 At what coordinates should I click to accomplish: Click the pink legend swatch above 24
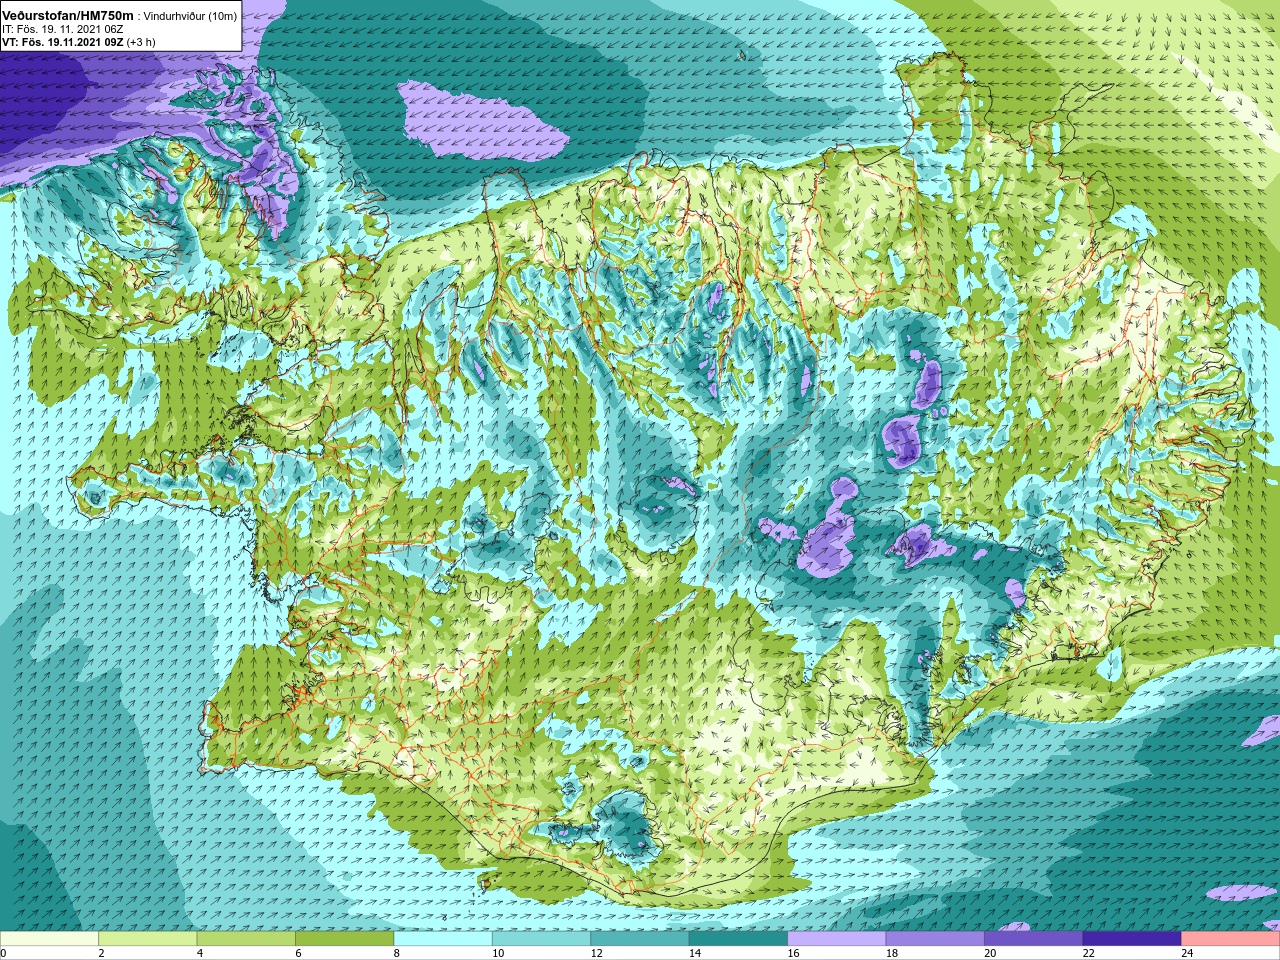point(1231,939)
